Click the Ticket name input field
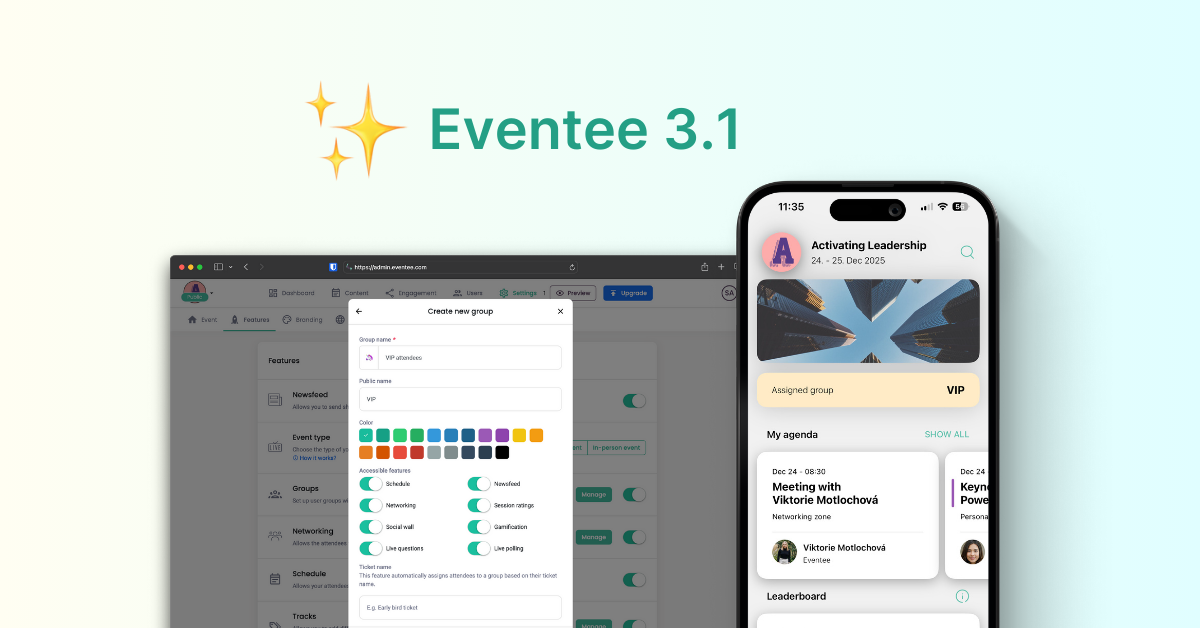The height and width of the screenshot is (628, 1200). coord(460,607)
